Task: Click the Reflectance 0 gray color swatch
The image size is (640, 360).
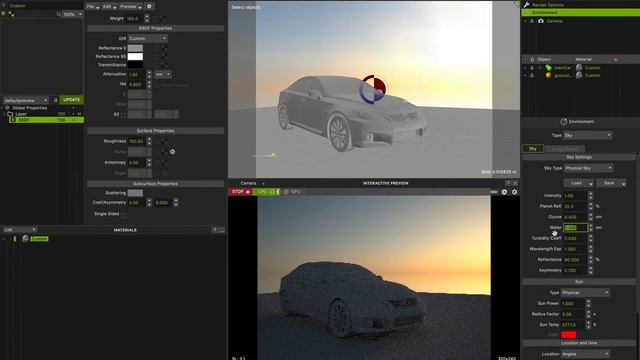Action: (135, 48)
